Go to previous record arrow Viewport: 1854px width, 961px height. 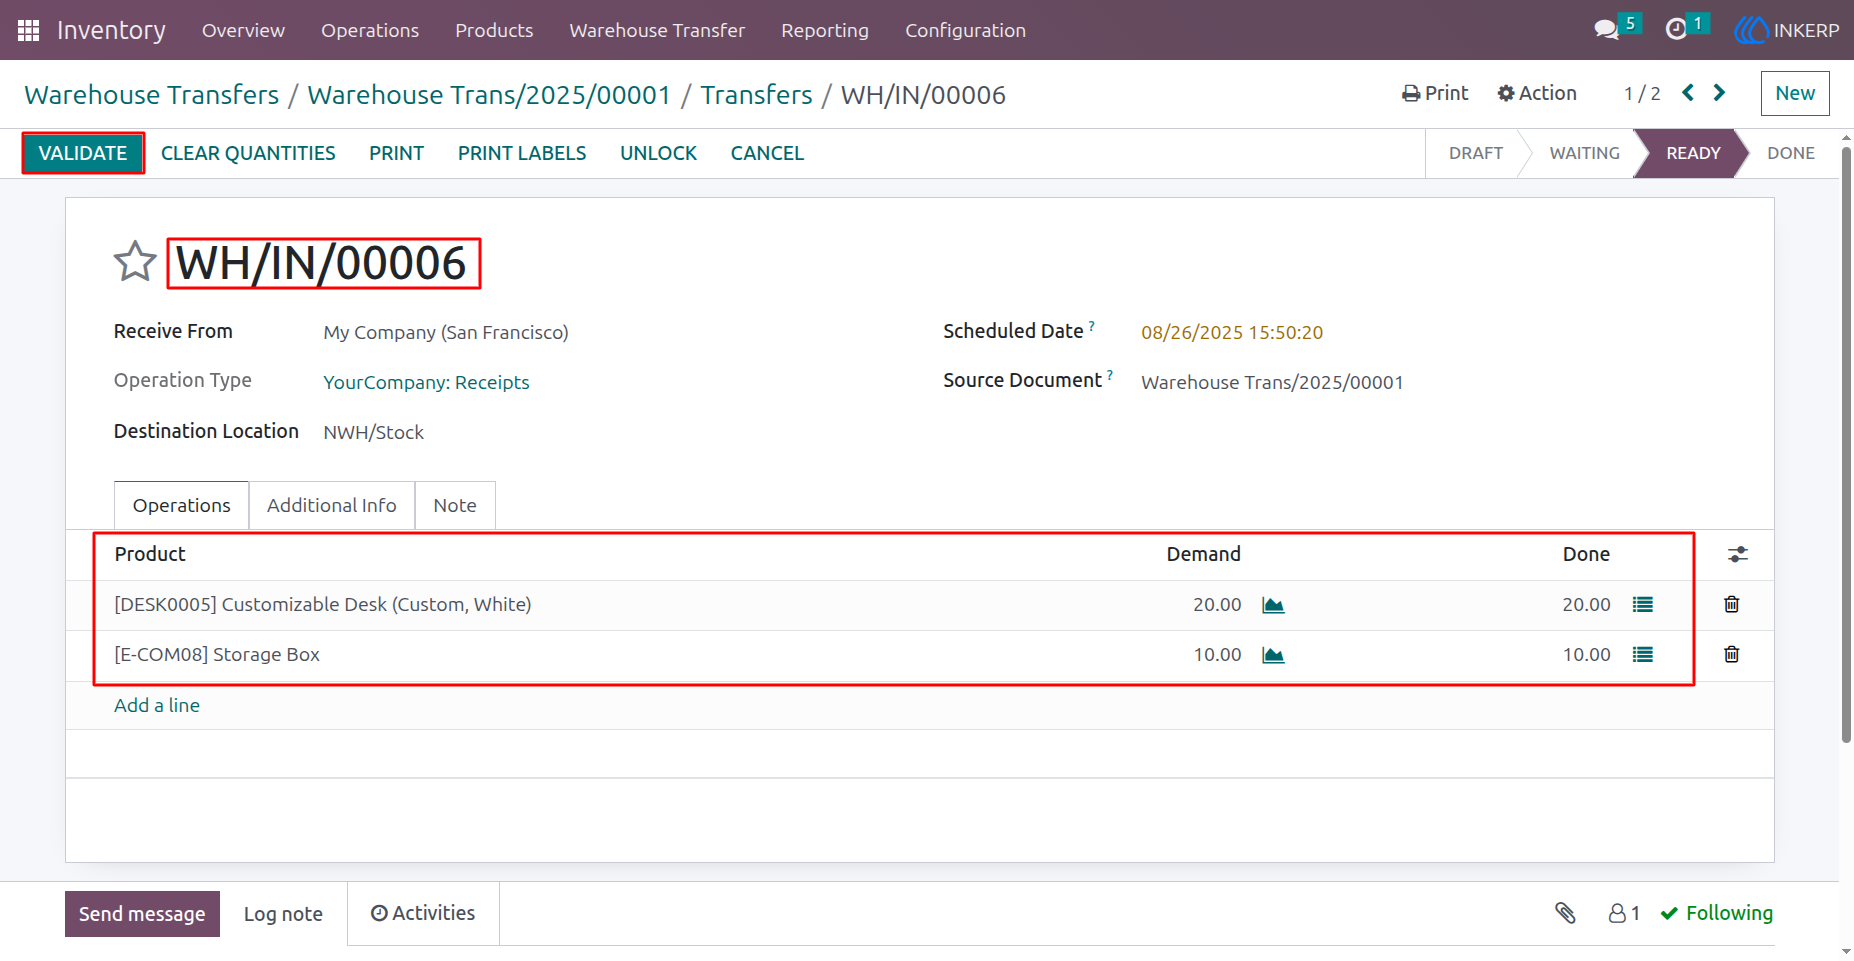[x=1688, y=93]
